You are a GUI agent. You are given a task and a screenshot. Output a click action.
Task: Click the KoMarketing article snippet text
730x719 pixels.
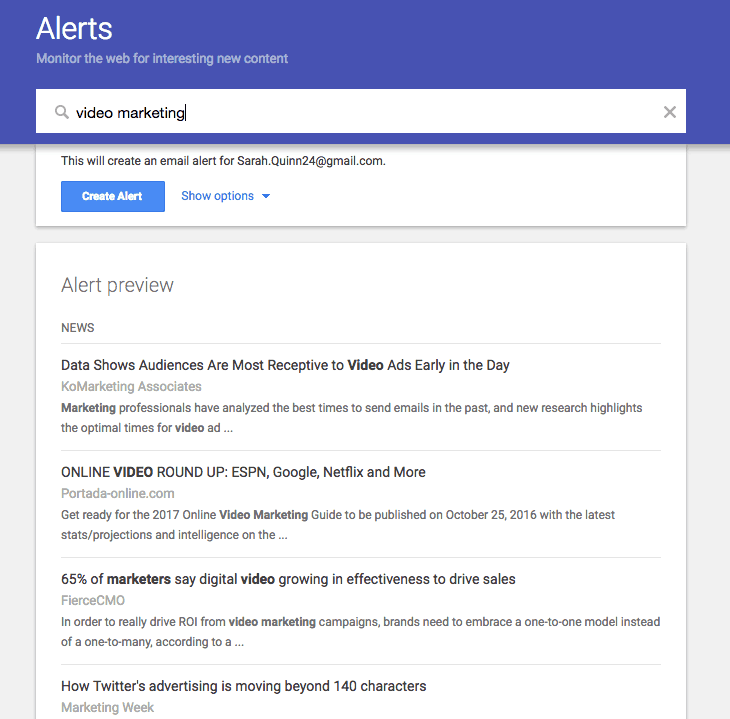[x=351, y=418]
